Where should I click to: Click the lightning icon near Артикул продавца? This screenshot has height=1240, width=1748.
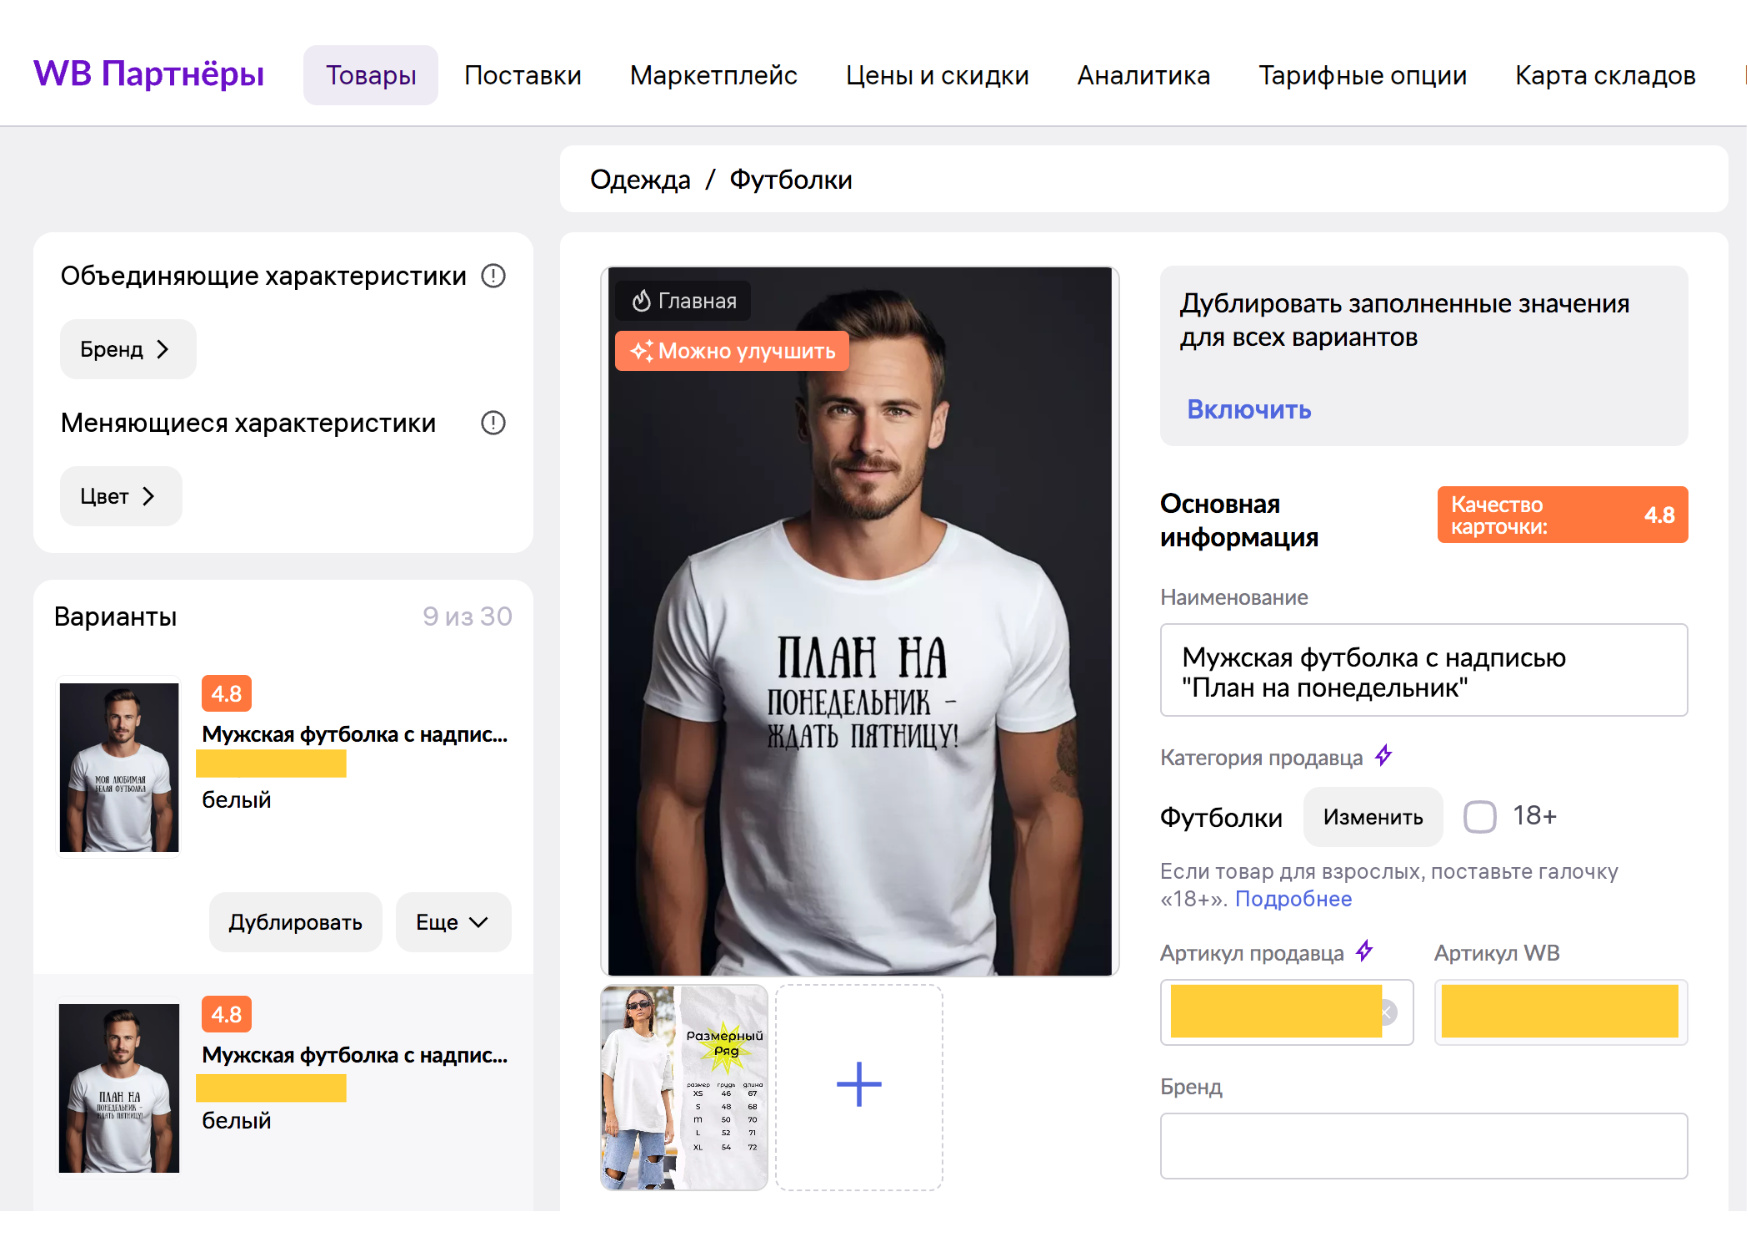click(1365, 950)
